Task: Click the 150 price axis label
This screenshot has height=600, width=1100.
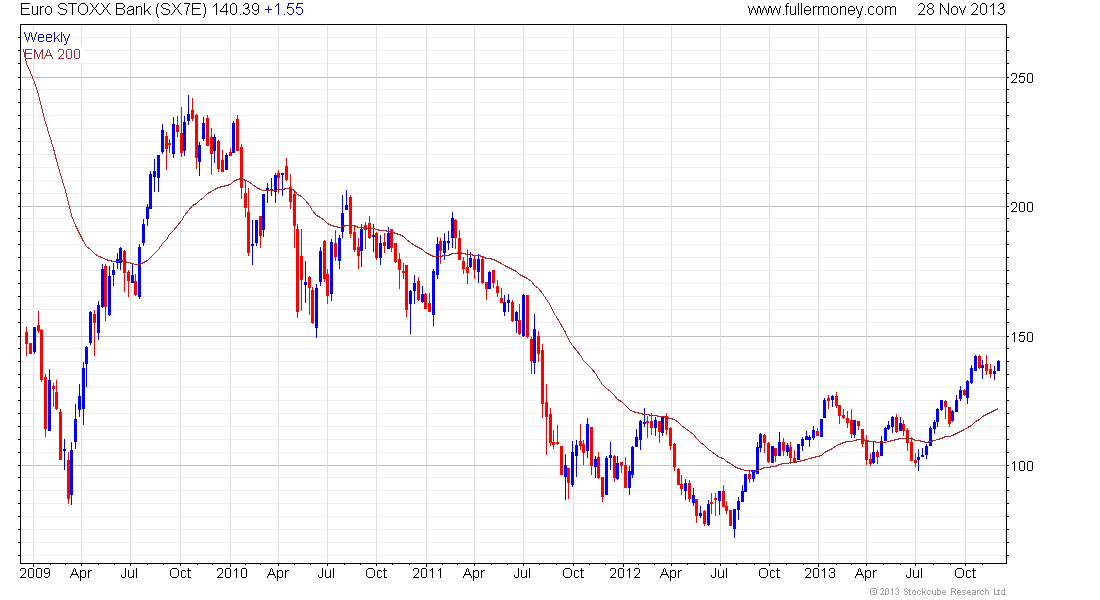Action: 1022,337
